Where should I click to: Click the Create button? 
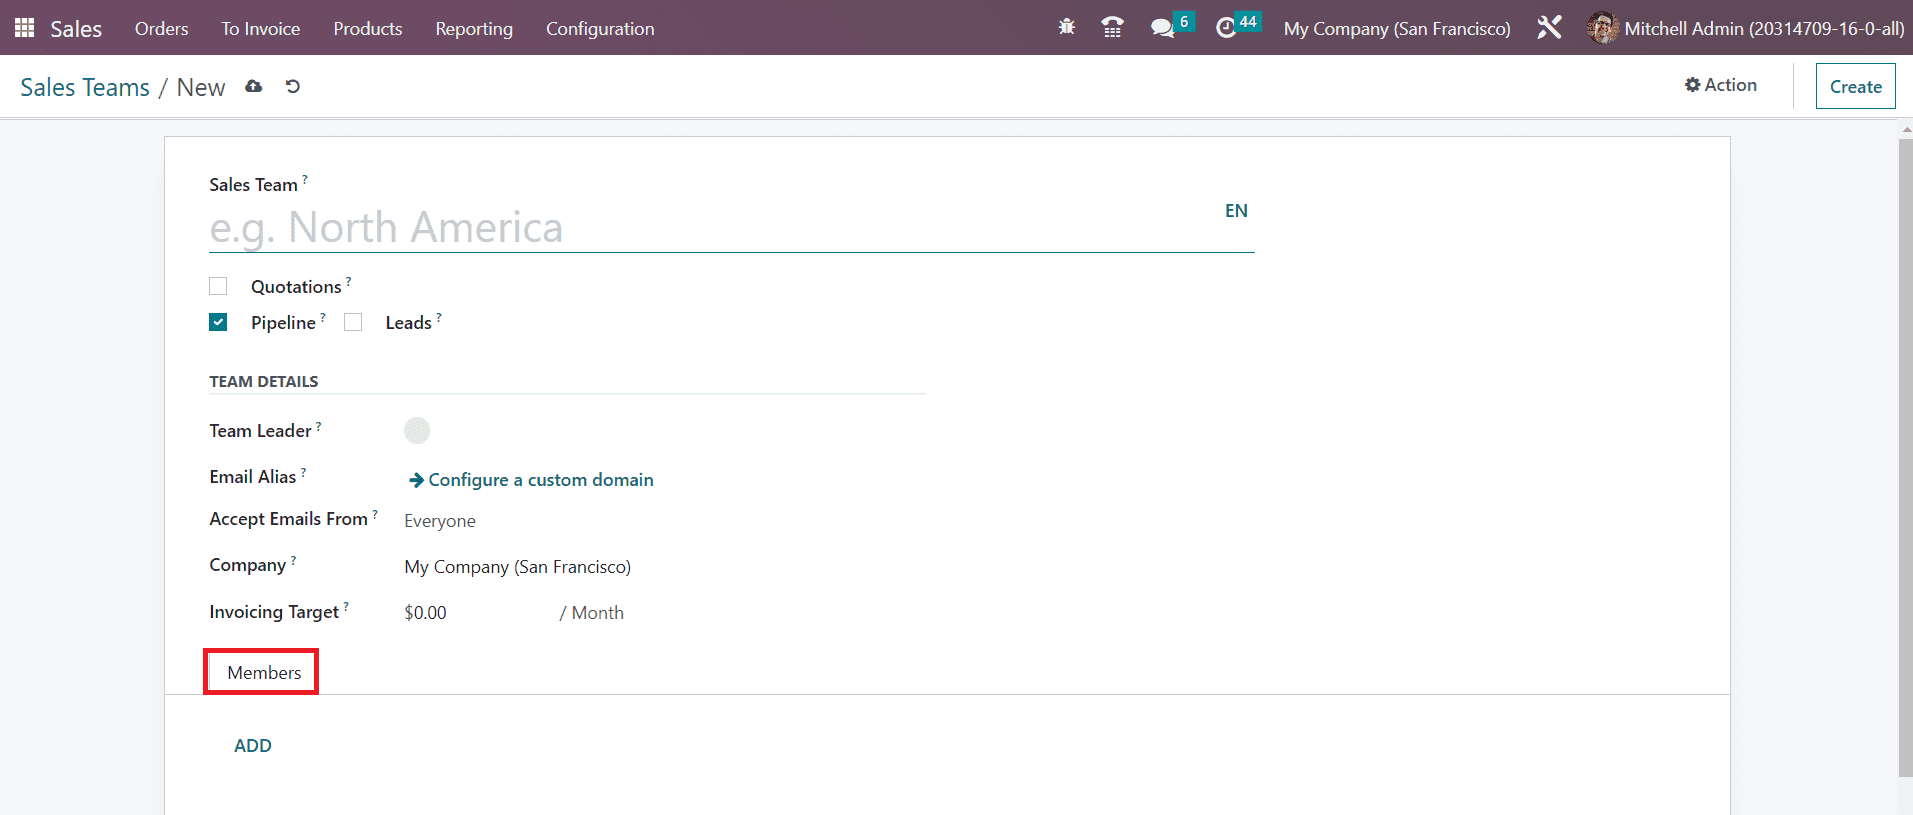point(1855,87)
